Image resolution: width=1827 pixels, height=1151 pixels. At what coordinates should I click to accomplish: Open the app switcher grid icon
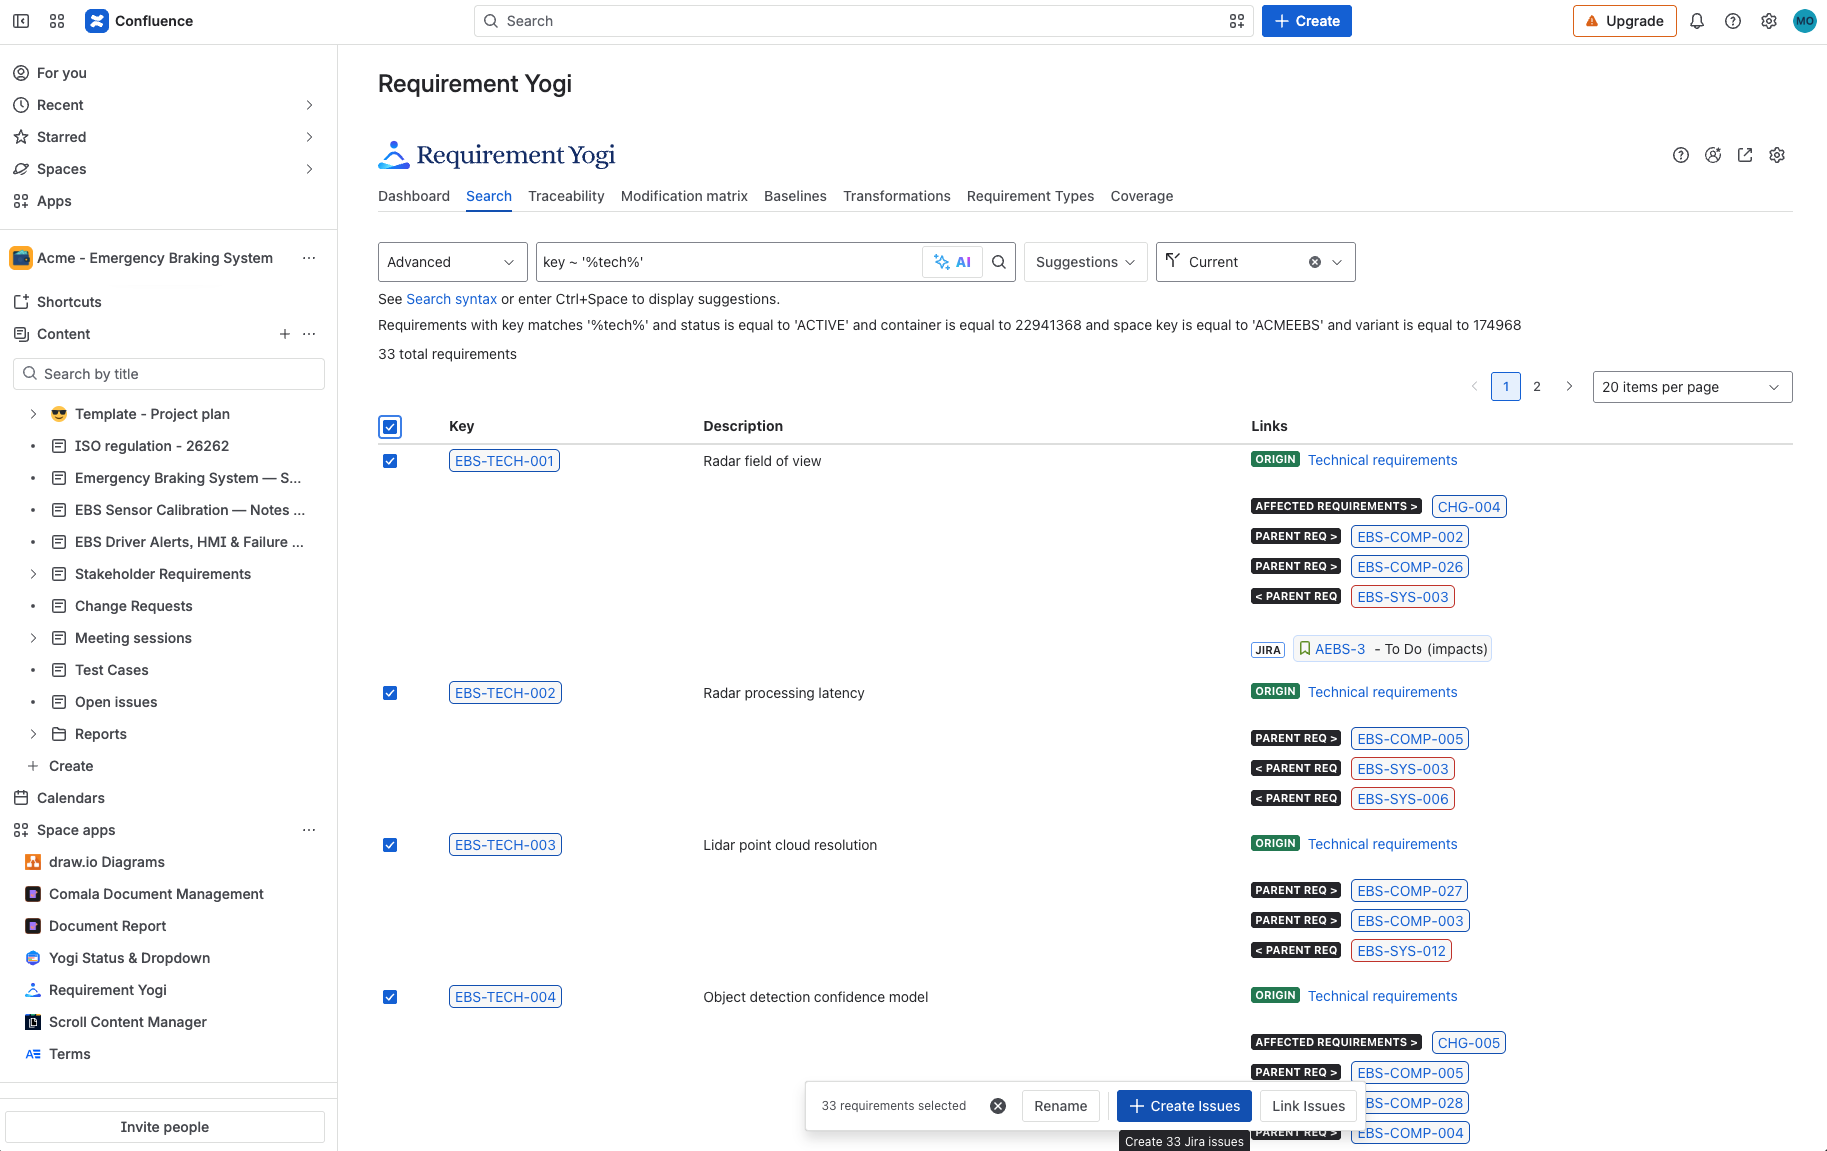click(57, 21)
